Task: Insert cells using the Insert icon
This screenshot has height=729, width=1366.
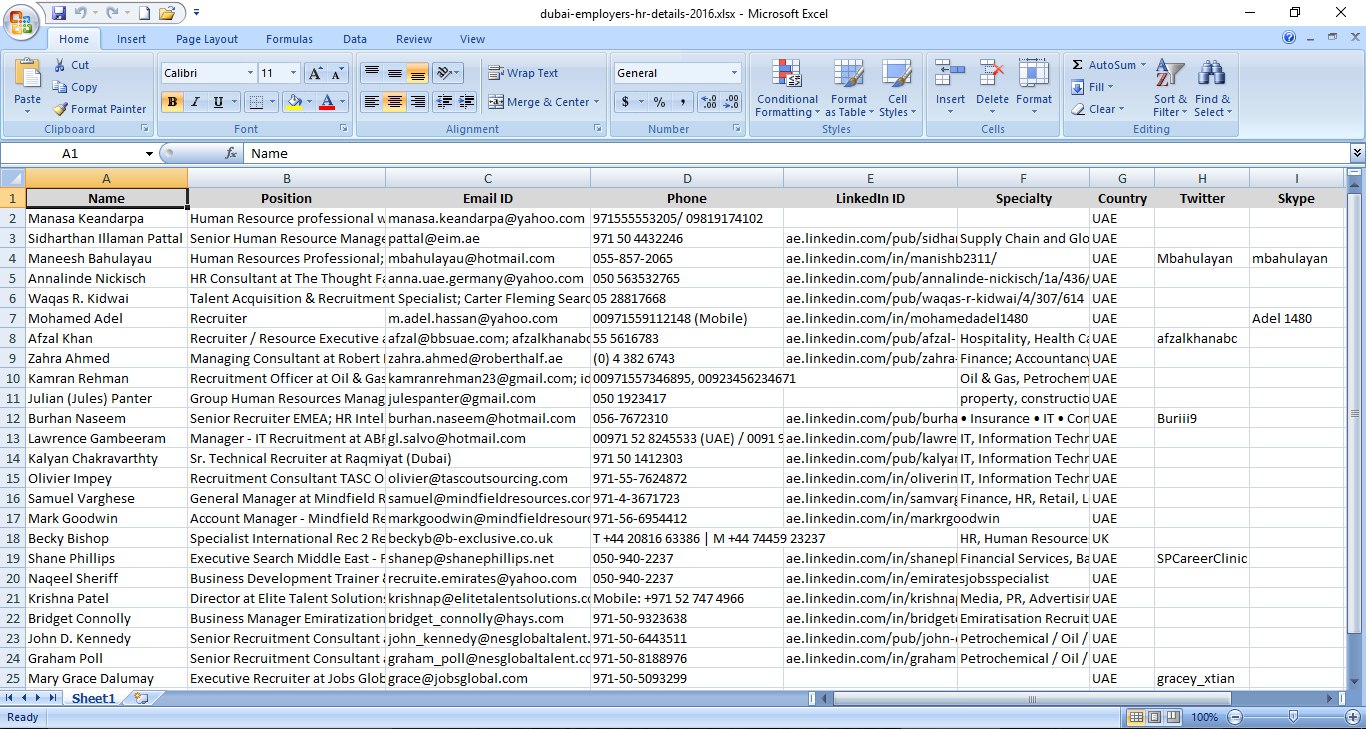Action: click(x=950, y=74)
